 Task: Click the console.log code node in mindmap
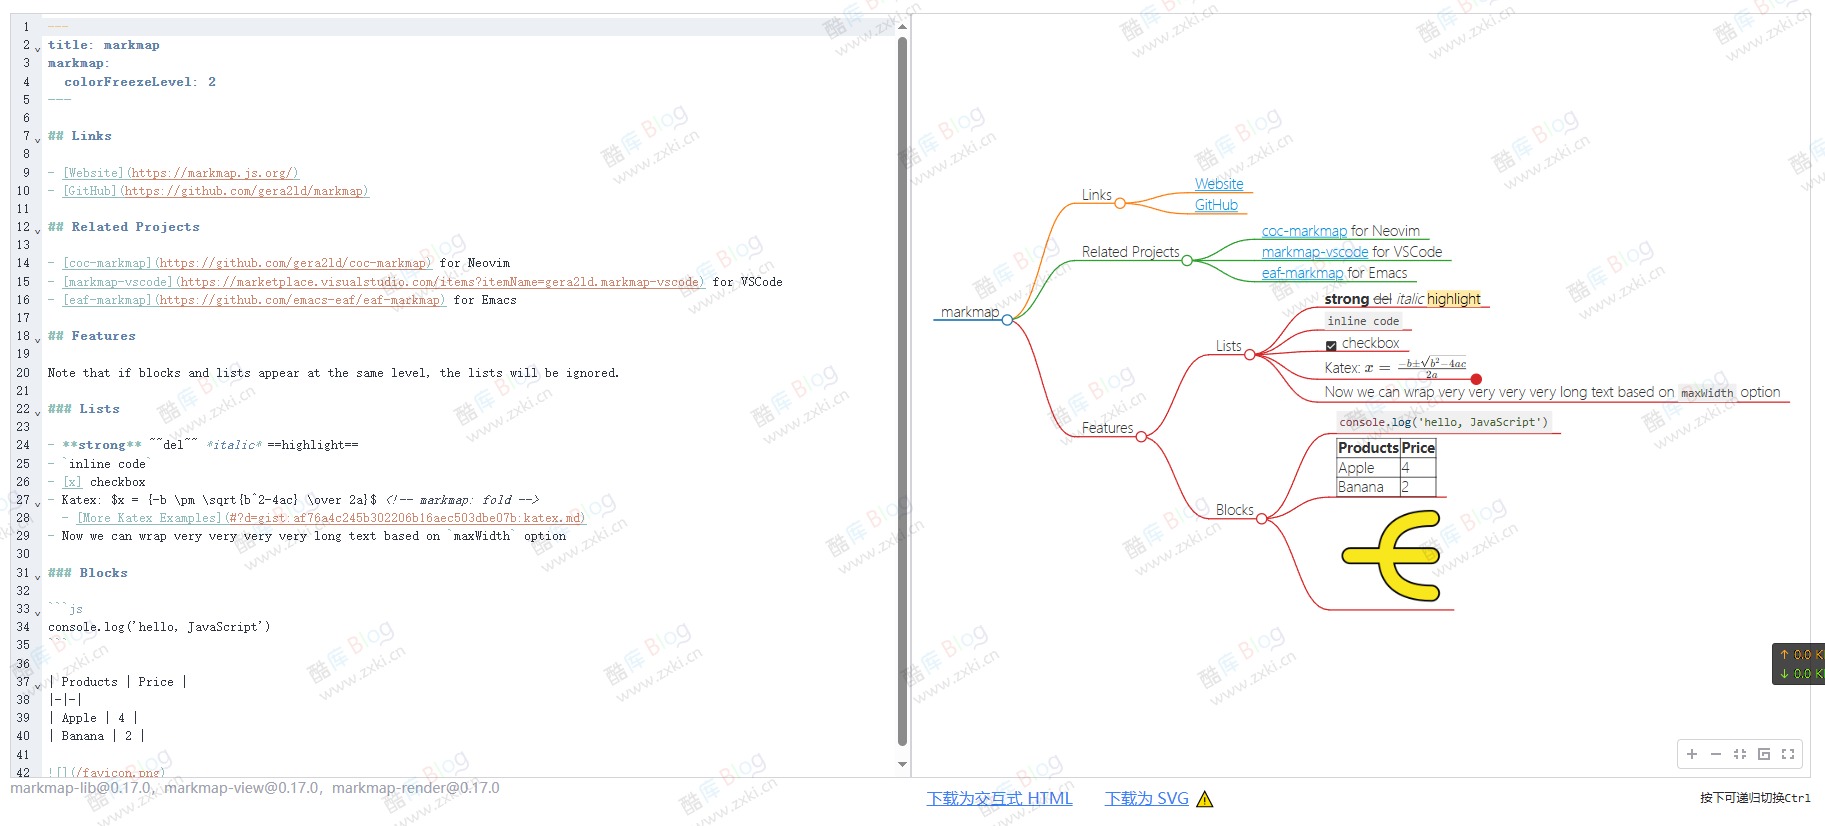(1443, 422)
